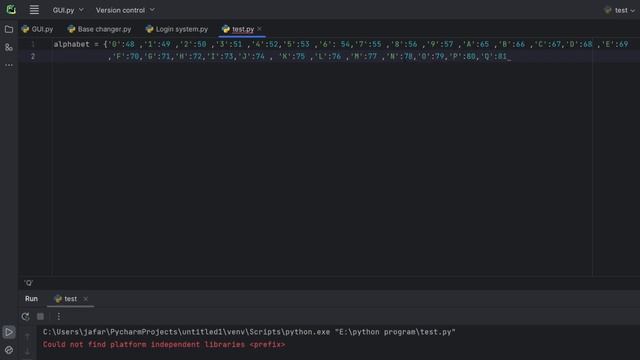Open more run options menu

coord(59,316)
